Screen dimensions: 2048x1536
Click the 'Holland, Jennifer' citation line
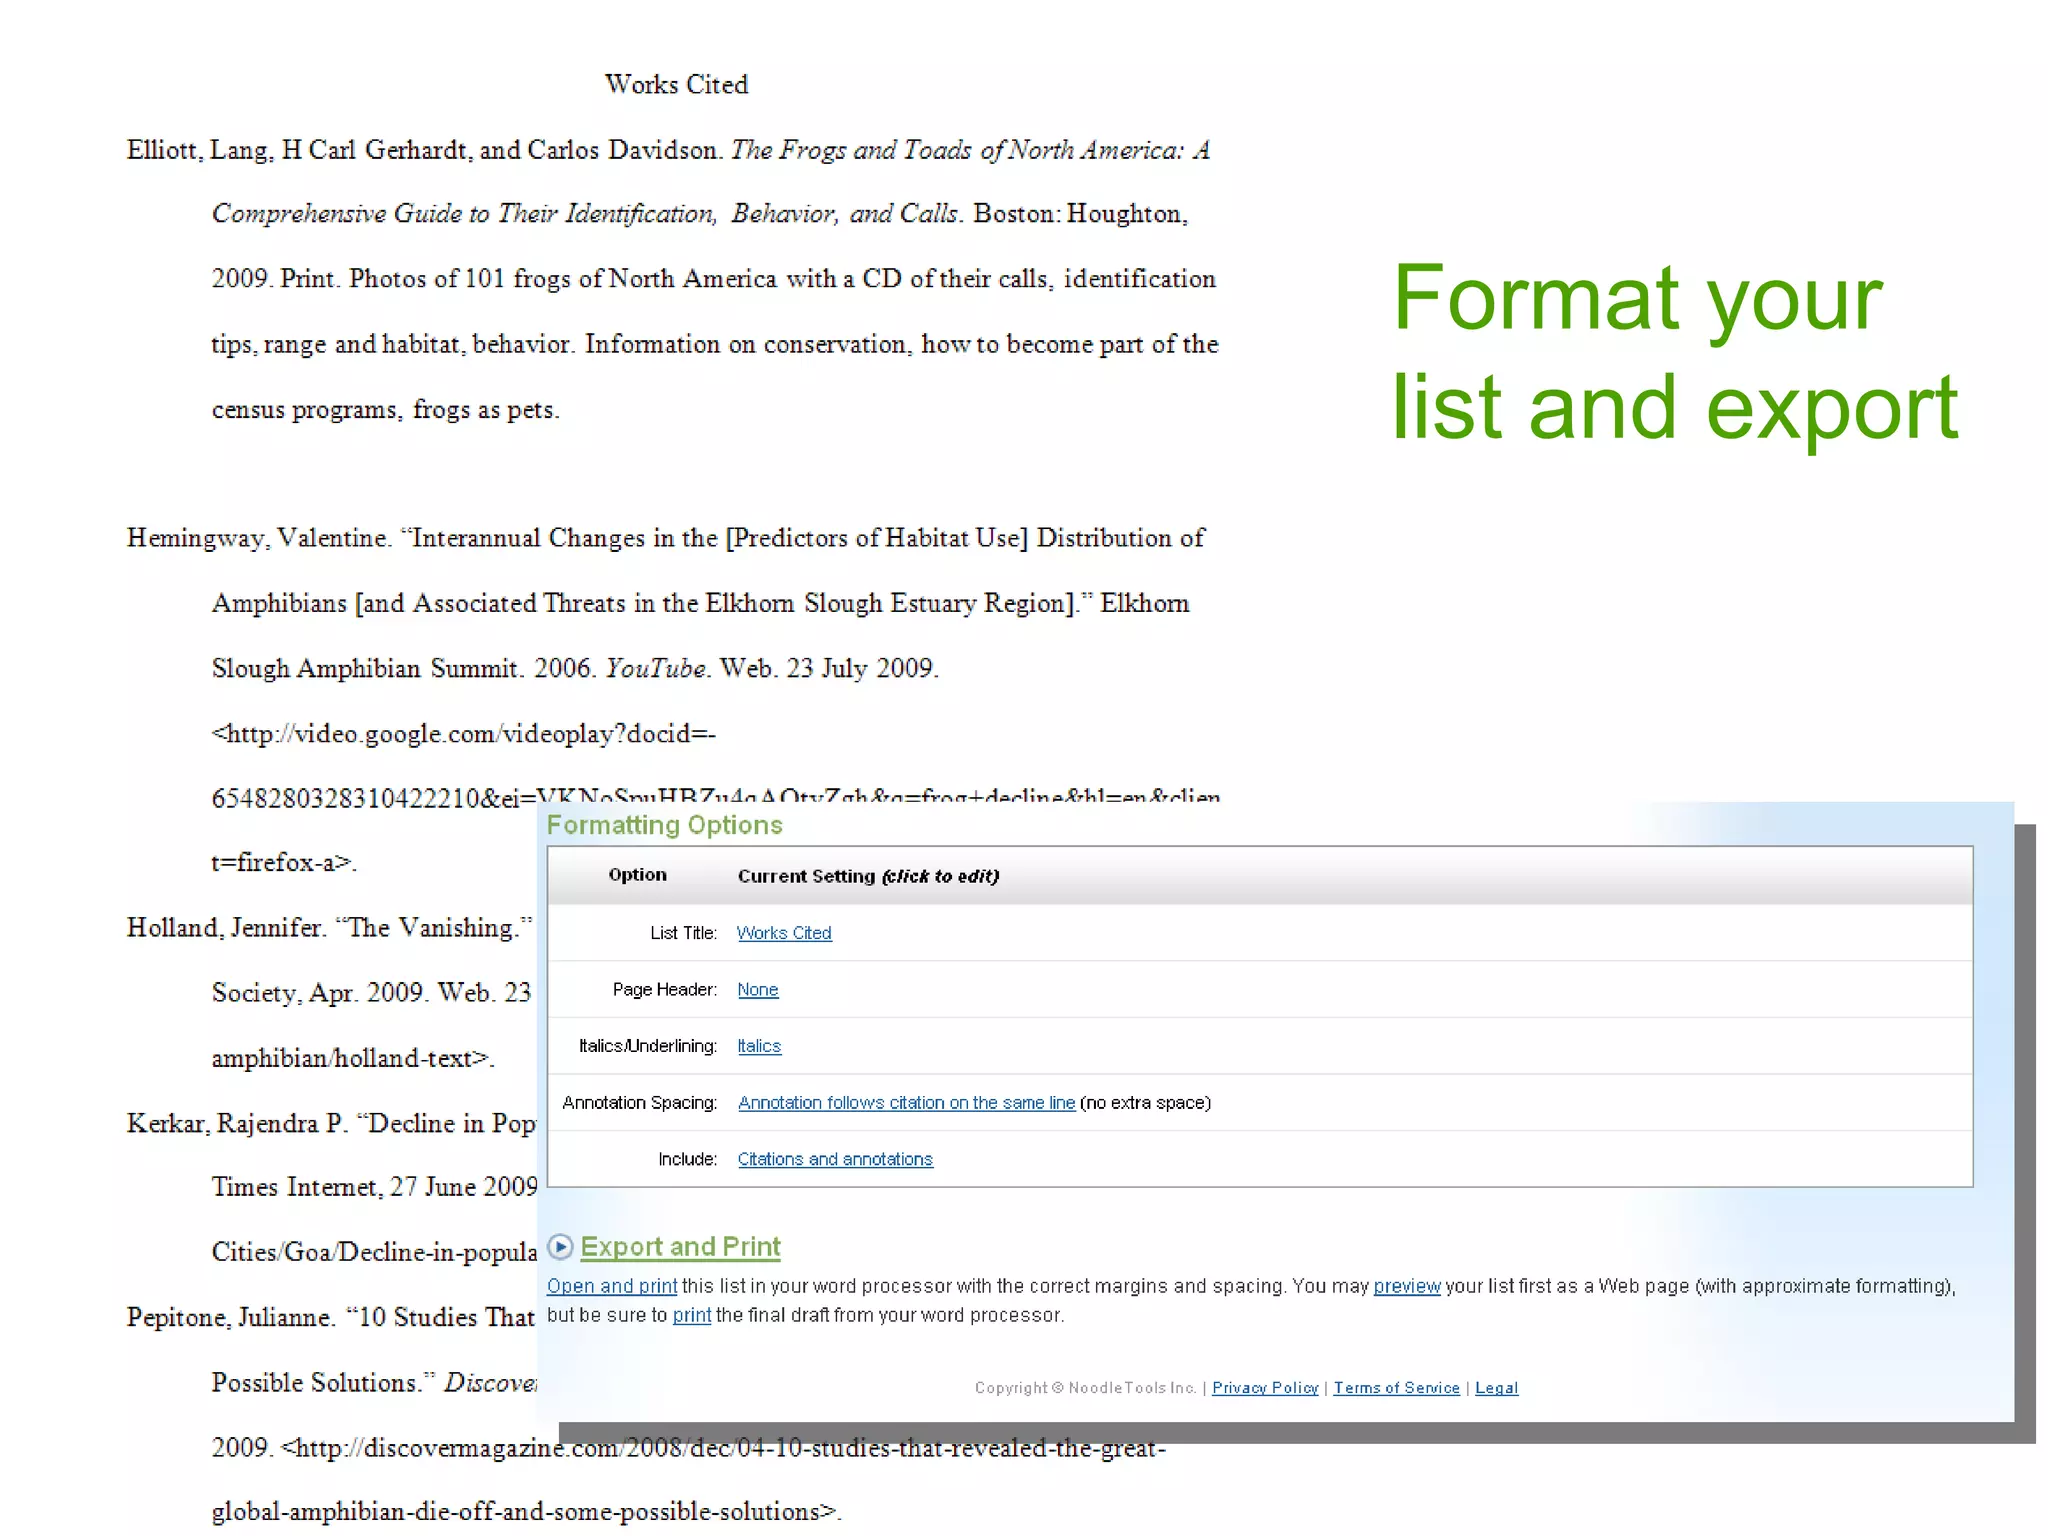pyautogui.click(x=329, y=928)
